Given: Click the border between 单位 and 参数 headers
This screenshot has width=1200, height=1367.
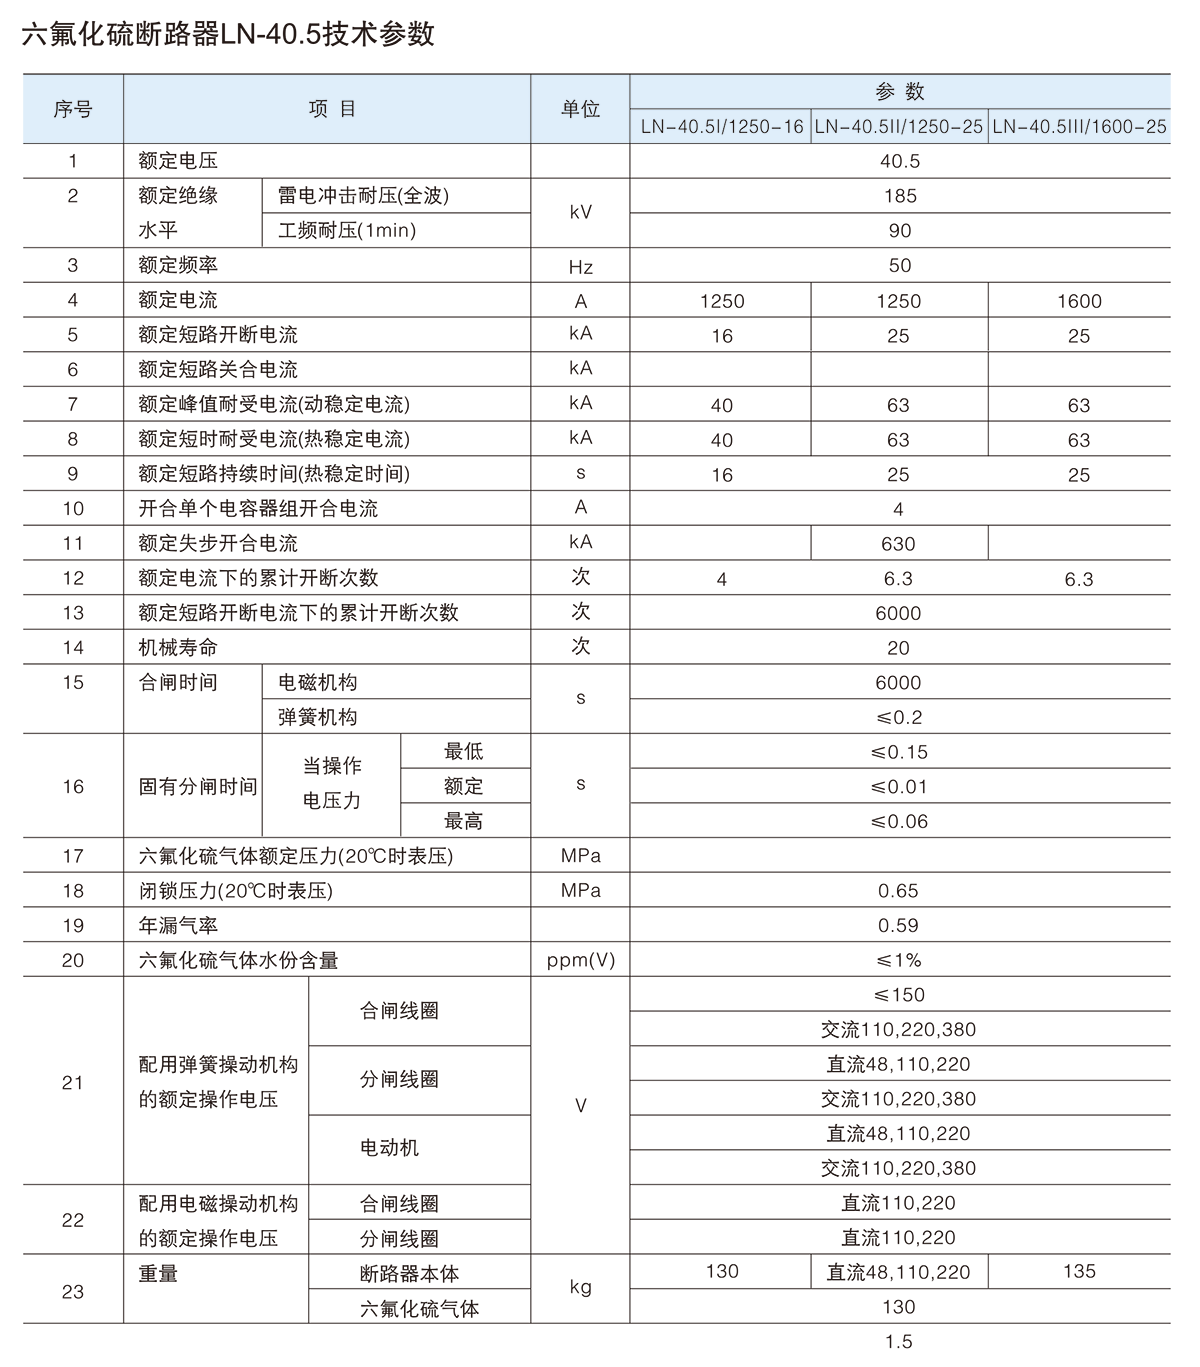Looking at the screenshot, I should point(630,109).
